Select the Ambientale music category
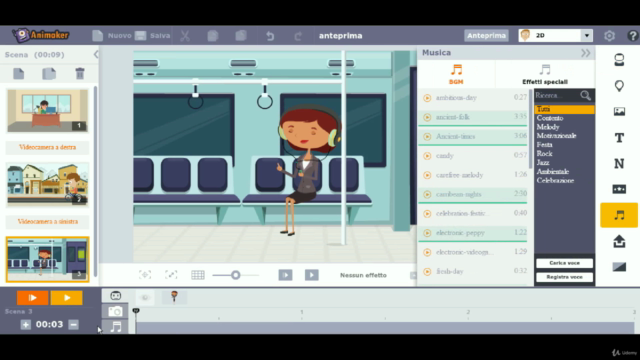Image resolution: width=640 pixels, height=360 pixels. 553,172
